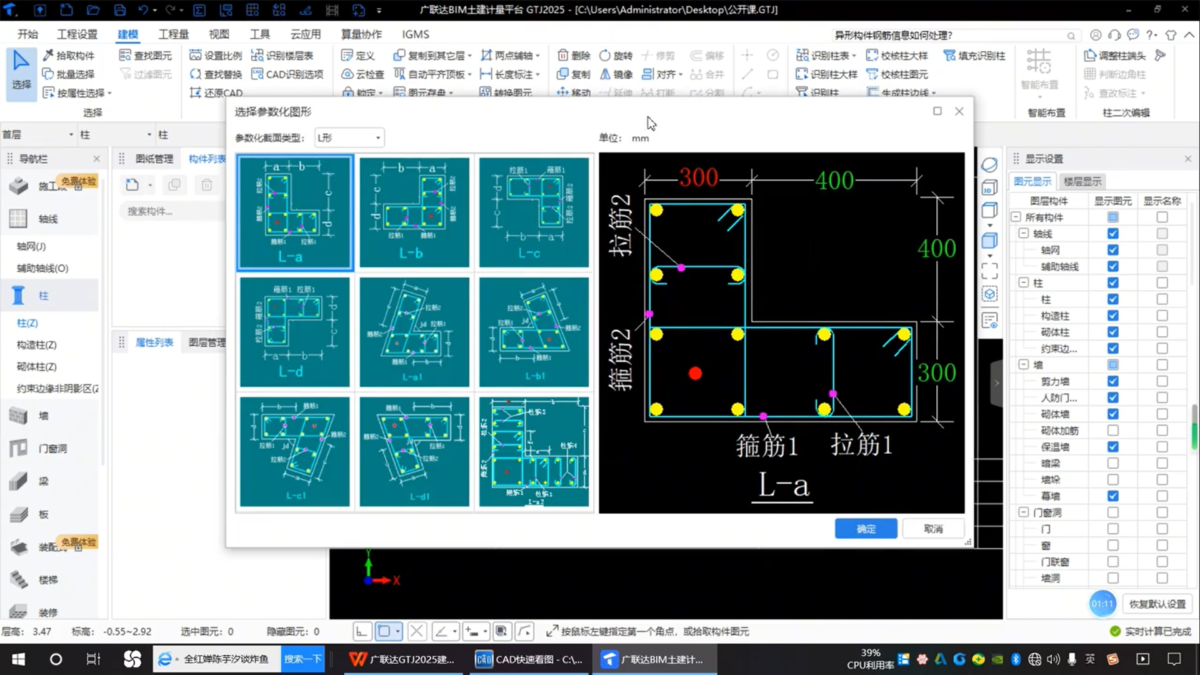Open 自动平齐顶板 dropdown
Viewport: 1200px width, 675px height.
432,74
